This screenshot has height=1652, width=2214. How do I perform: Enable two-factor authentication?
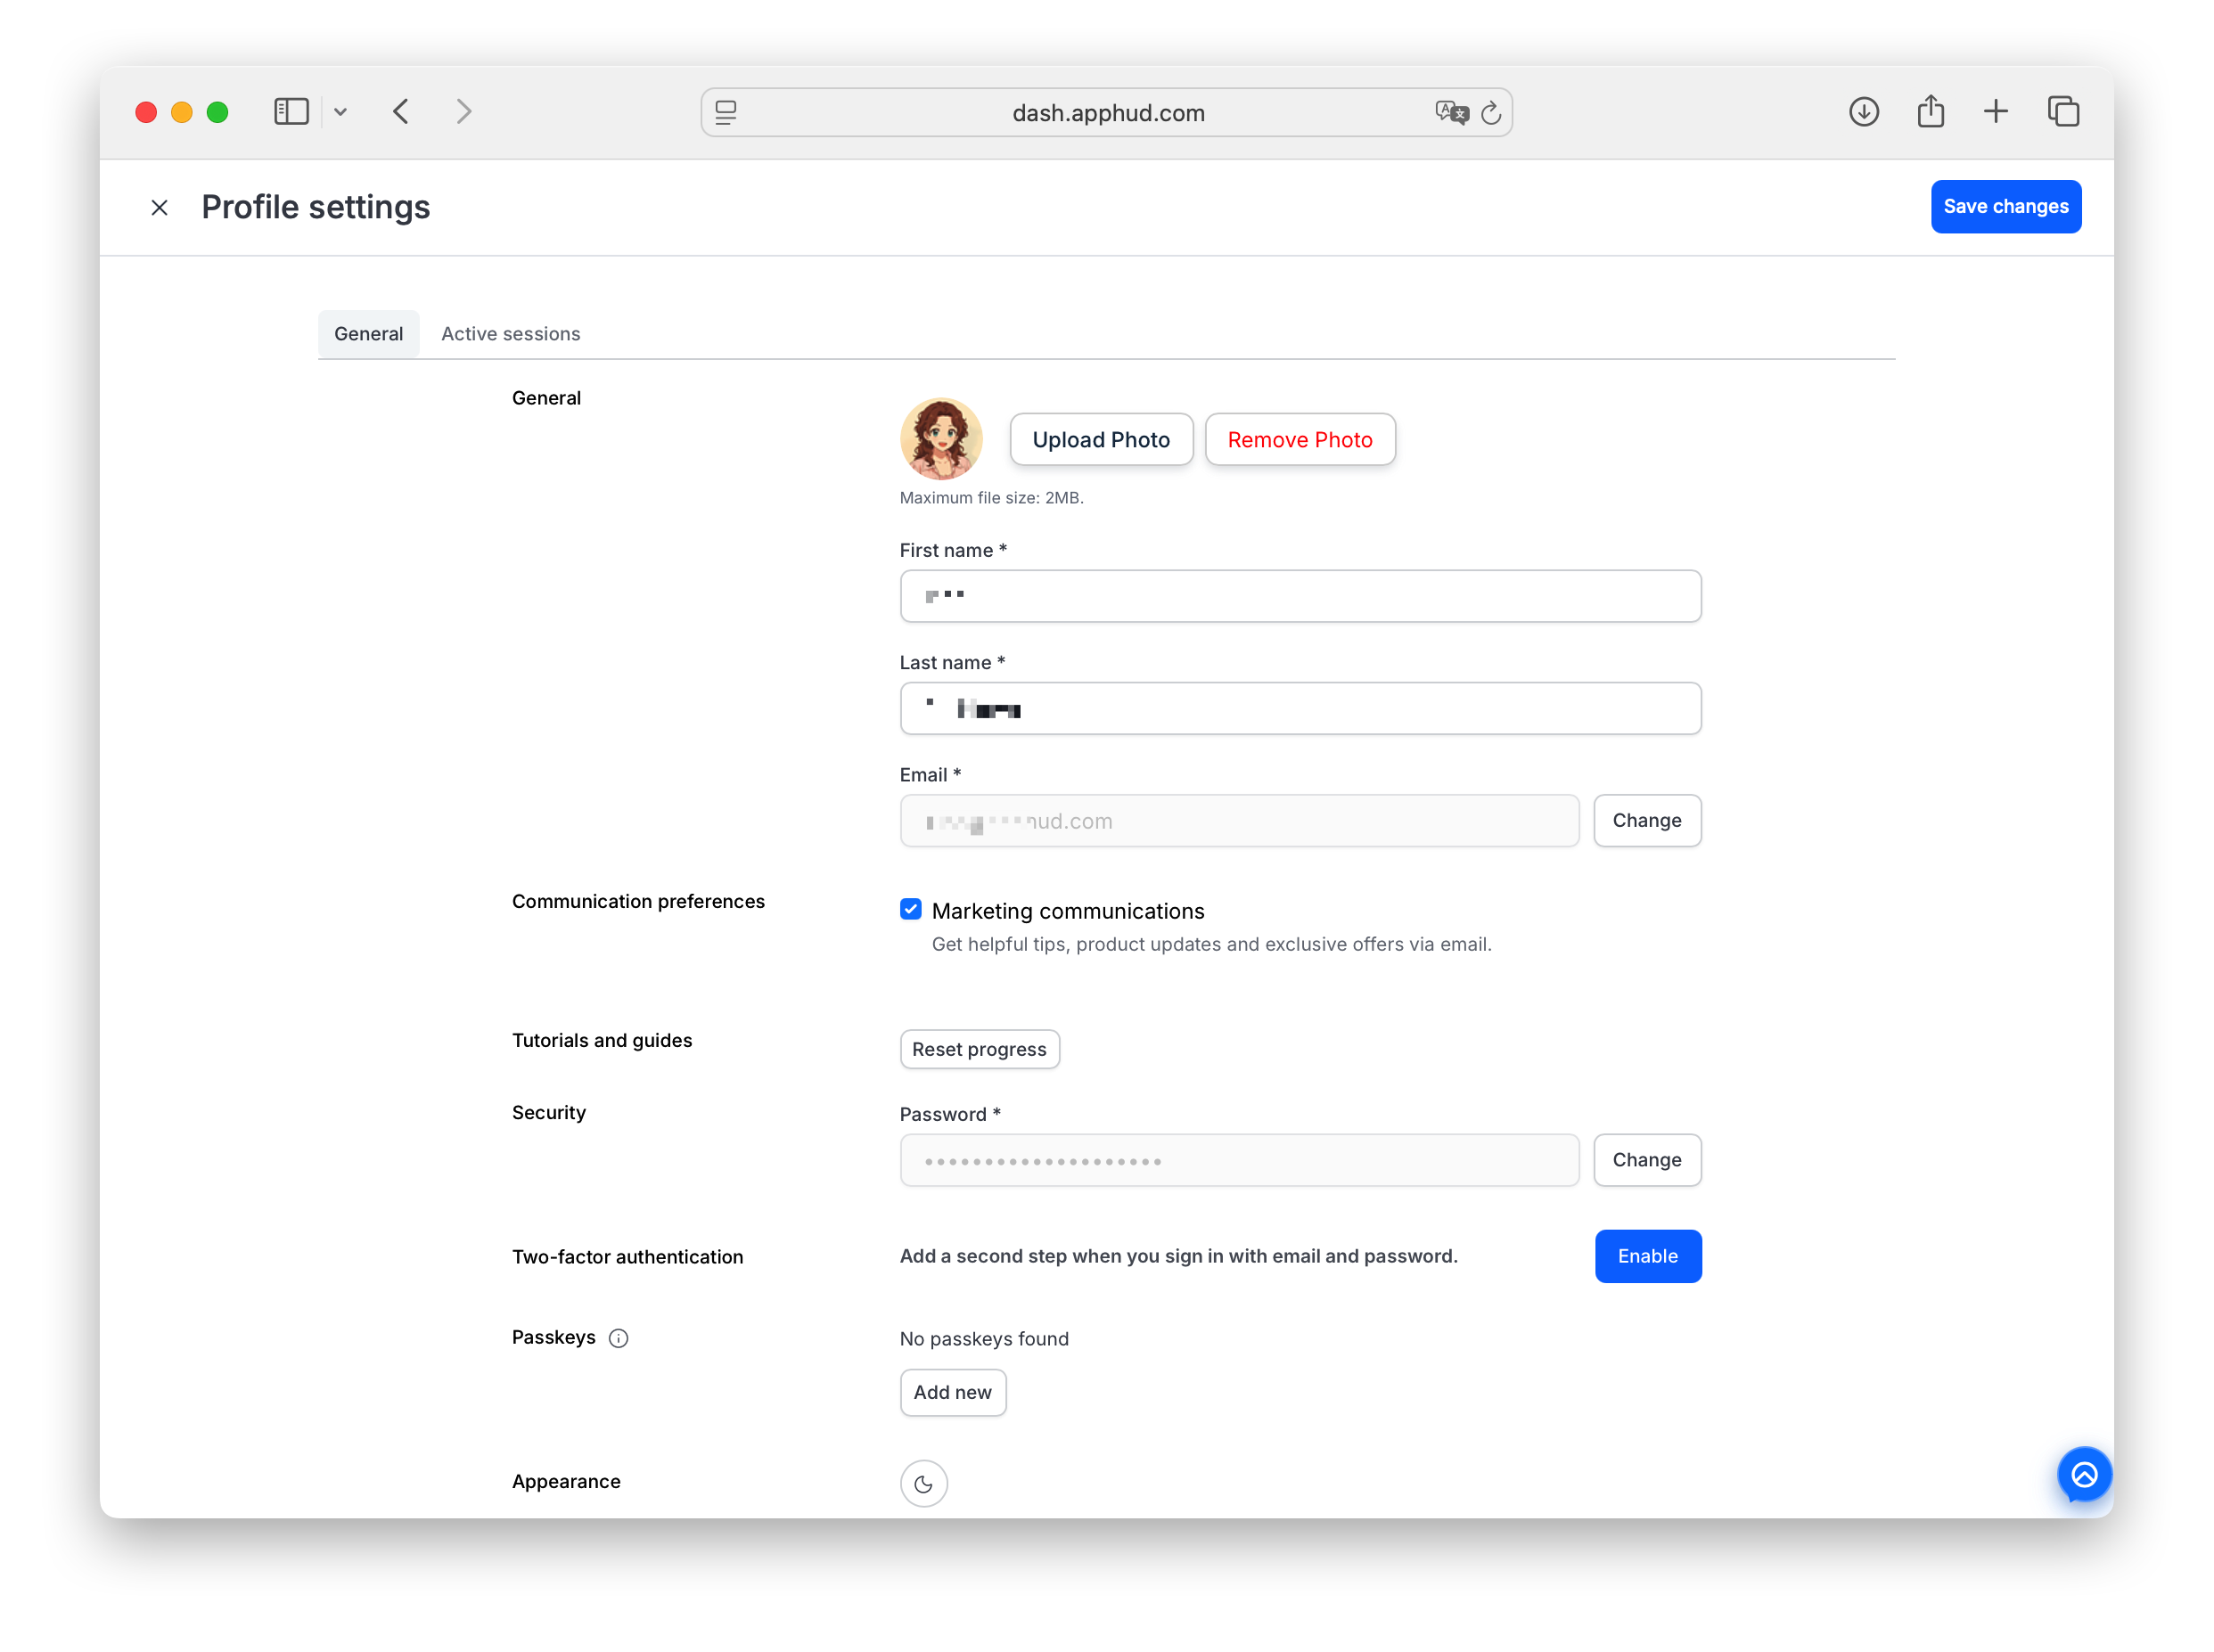pos(1647,1256)
